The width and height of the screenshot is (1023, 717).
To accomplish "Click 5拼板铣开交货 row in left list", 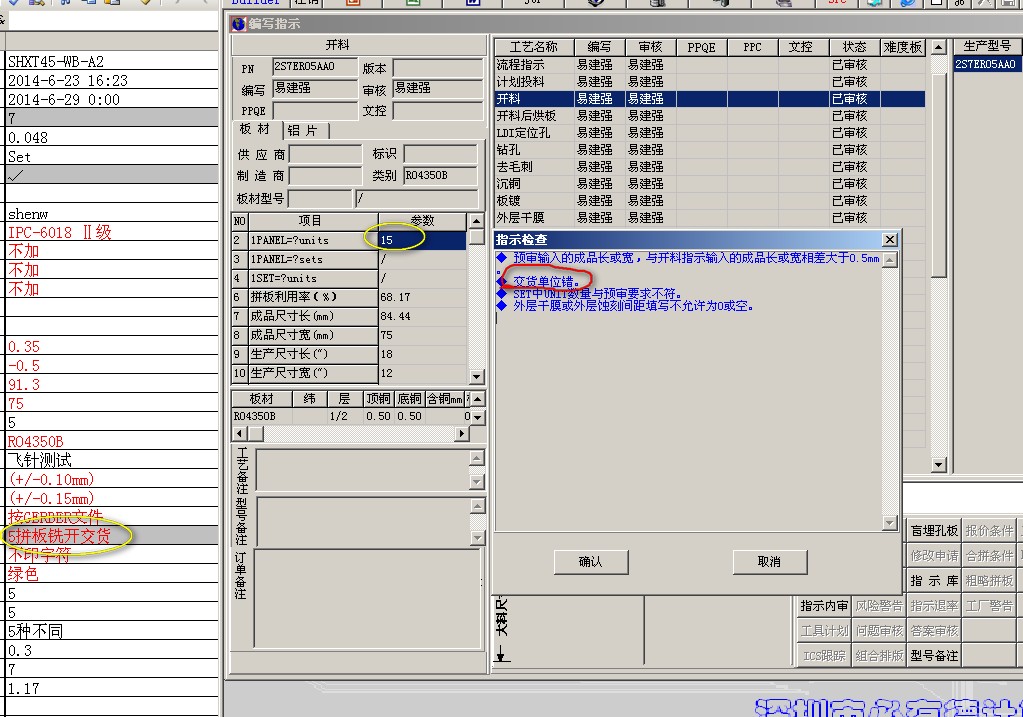I will 112,536.
